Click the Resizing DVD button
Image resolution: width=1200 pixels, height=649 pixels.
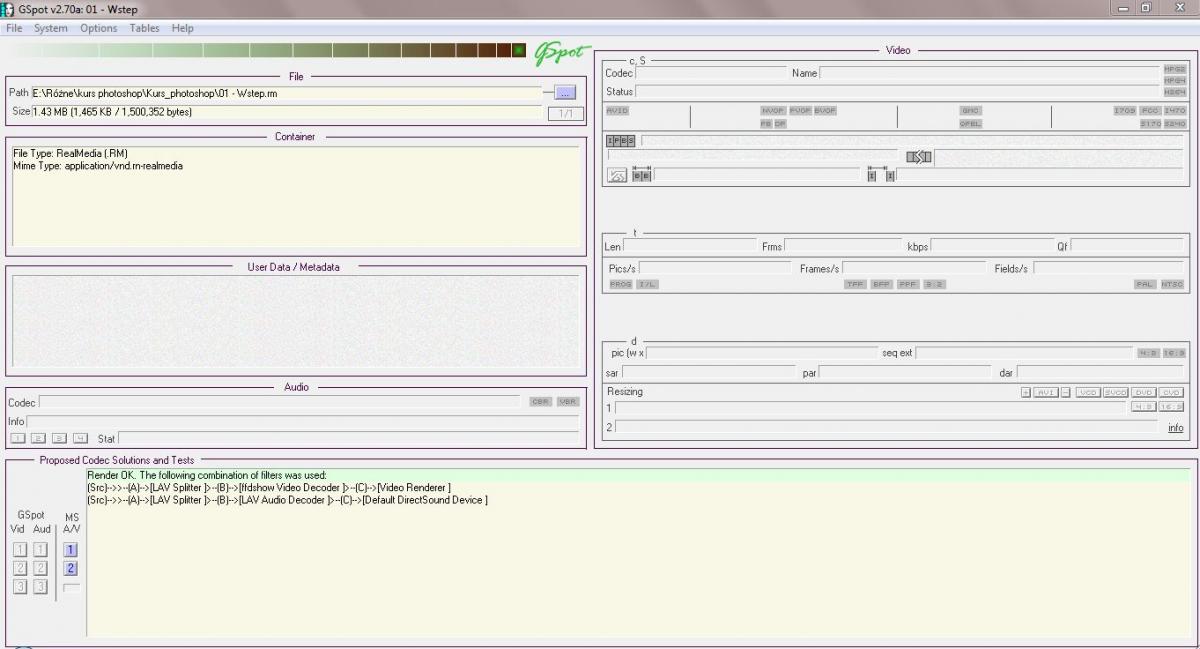pos(1144,392)
